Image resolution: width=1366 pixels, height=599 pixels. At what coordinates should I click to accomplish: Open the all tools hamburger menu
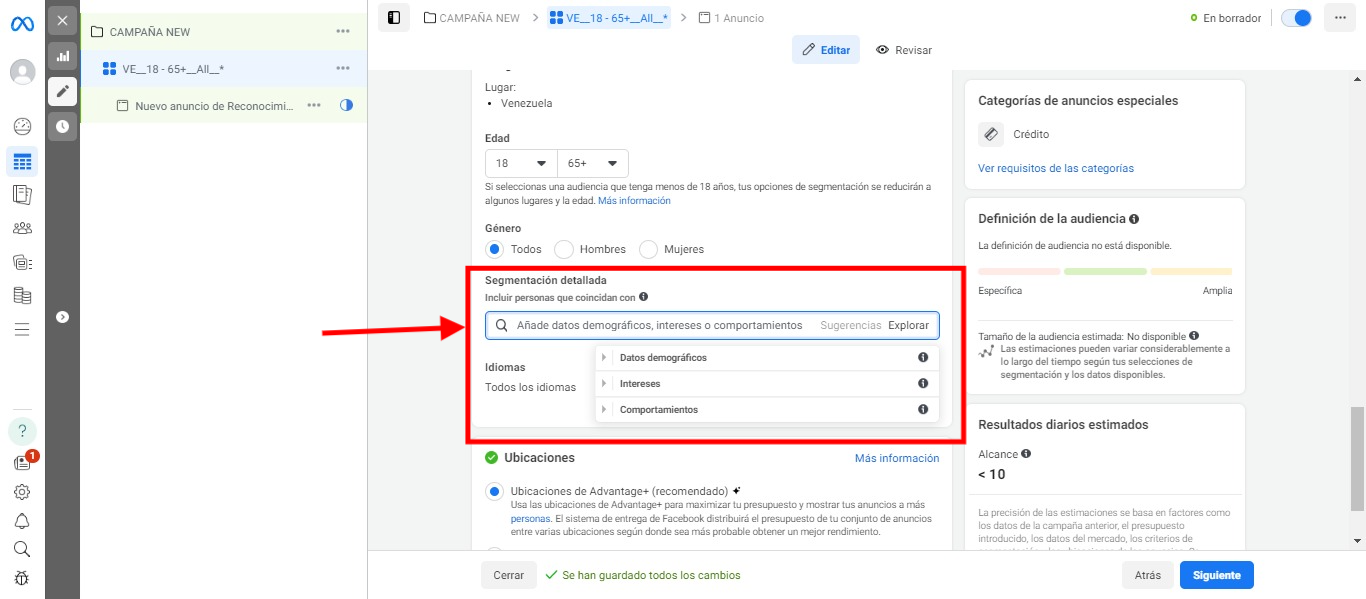point(22,329)
